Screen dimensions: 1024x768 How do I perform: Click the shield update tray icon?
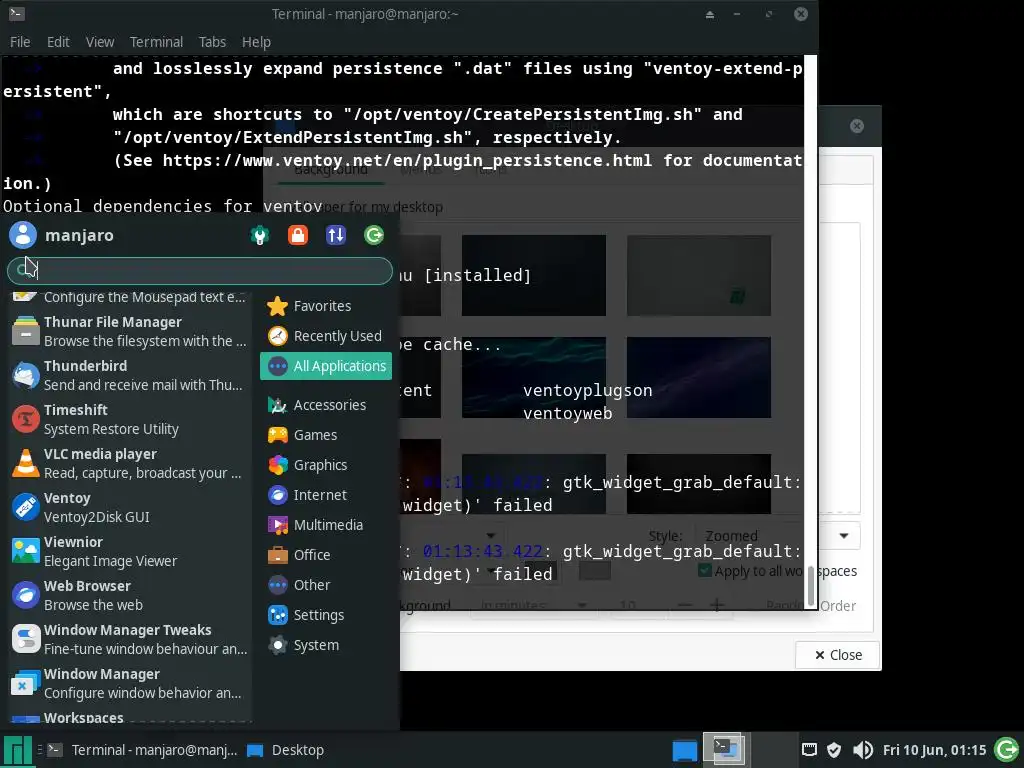(x=834, y=750)
